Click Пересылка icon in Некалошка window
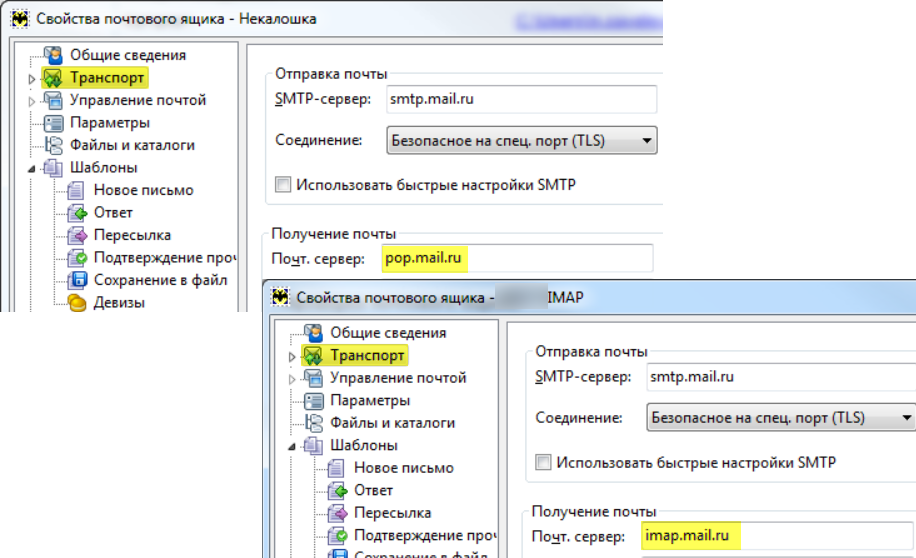Viewport: 916px width, 558px height. [x=77, y=235]
